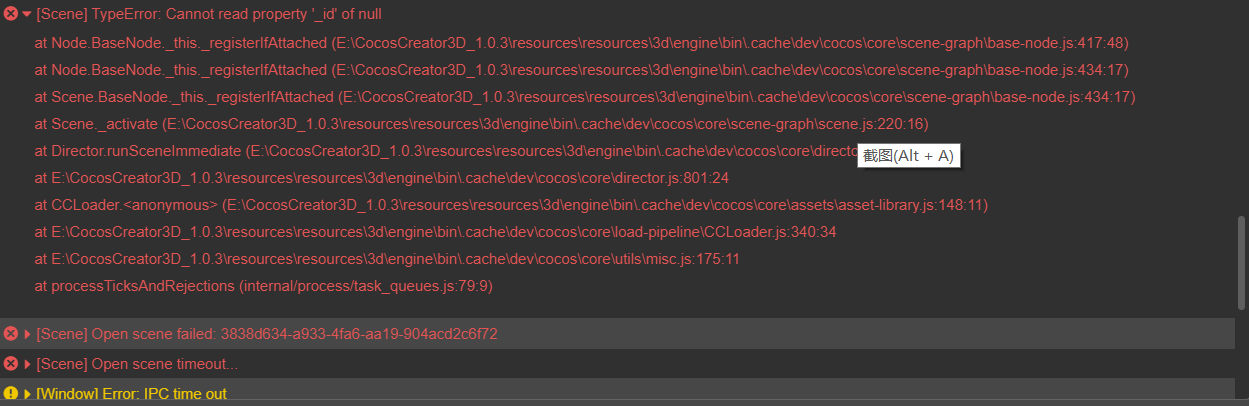
Task: Expand the Open scene failed entry
Action: 27,334
